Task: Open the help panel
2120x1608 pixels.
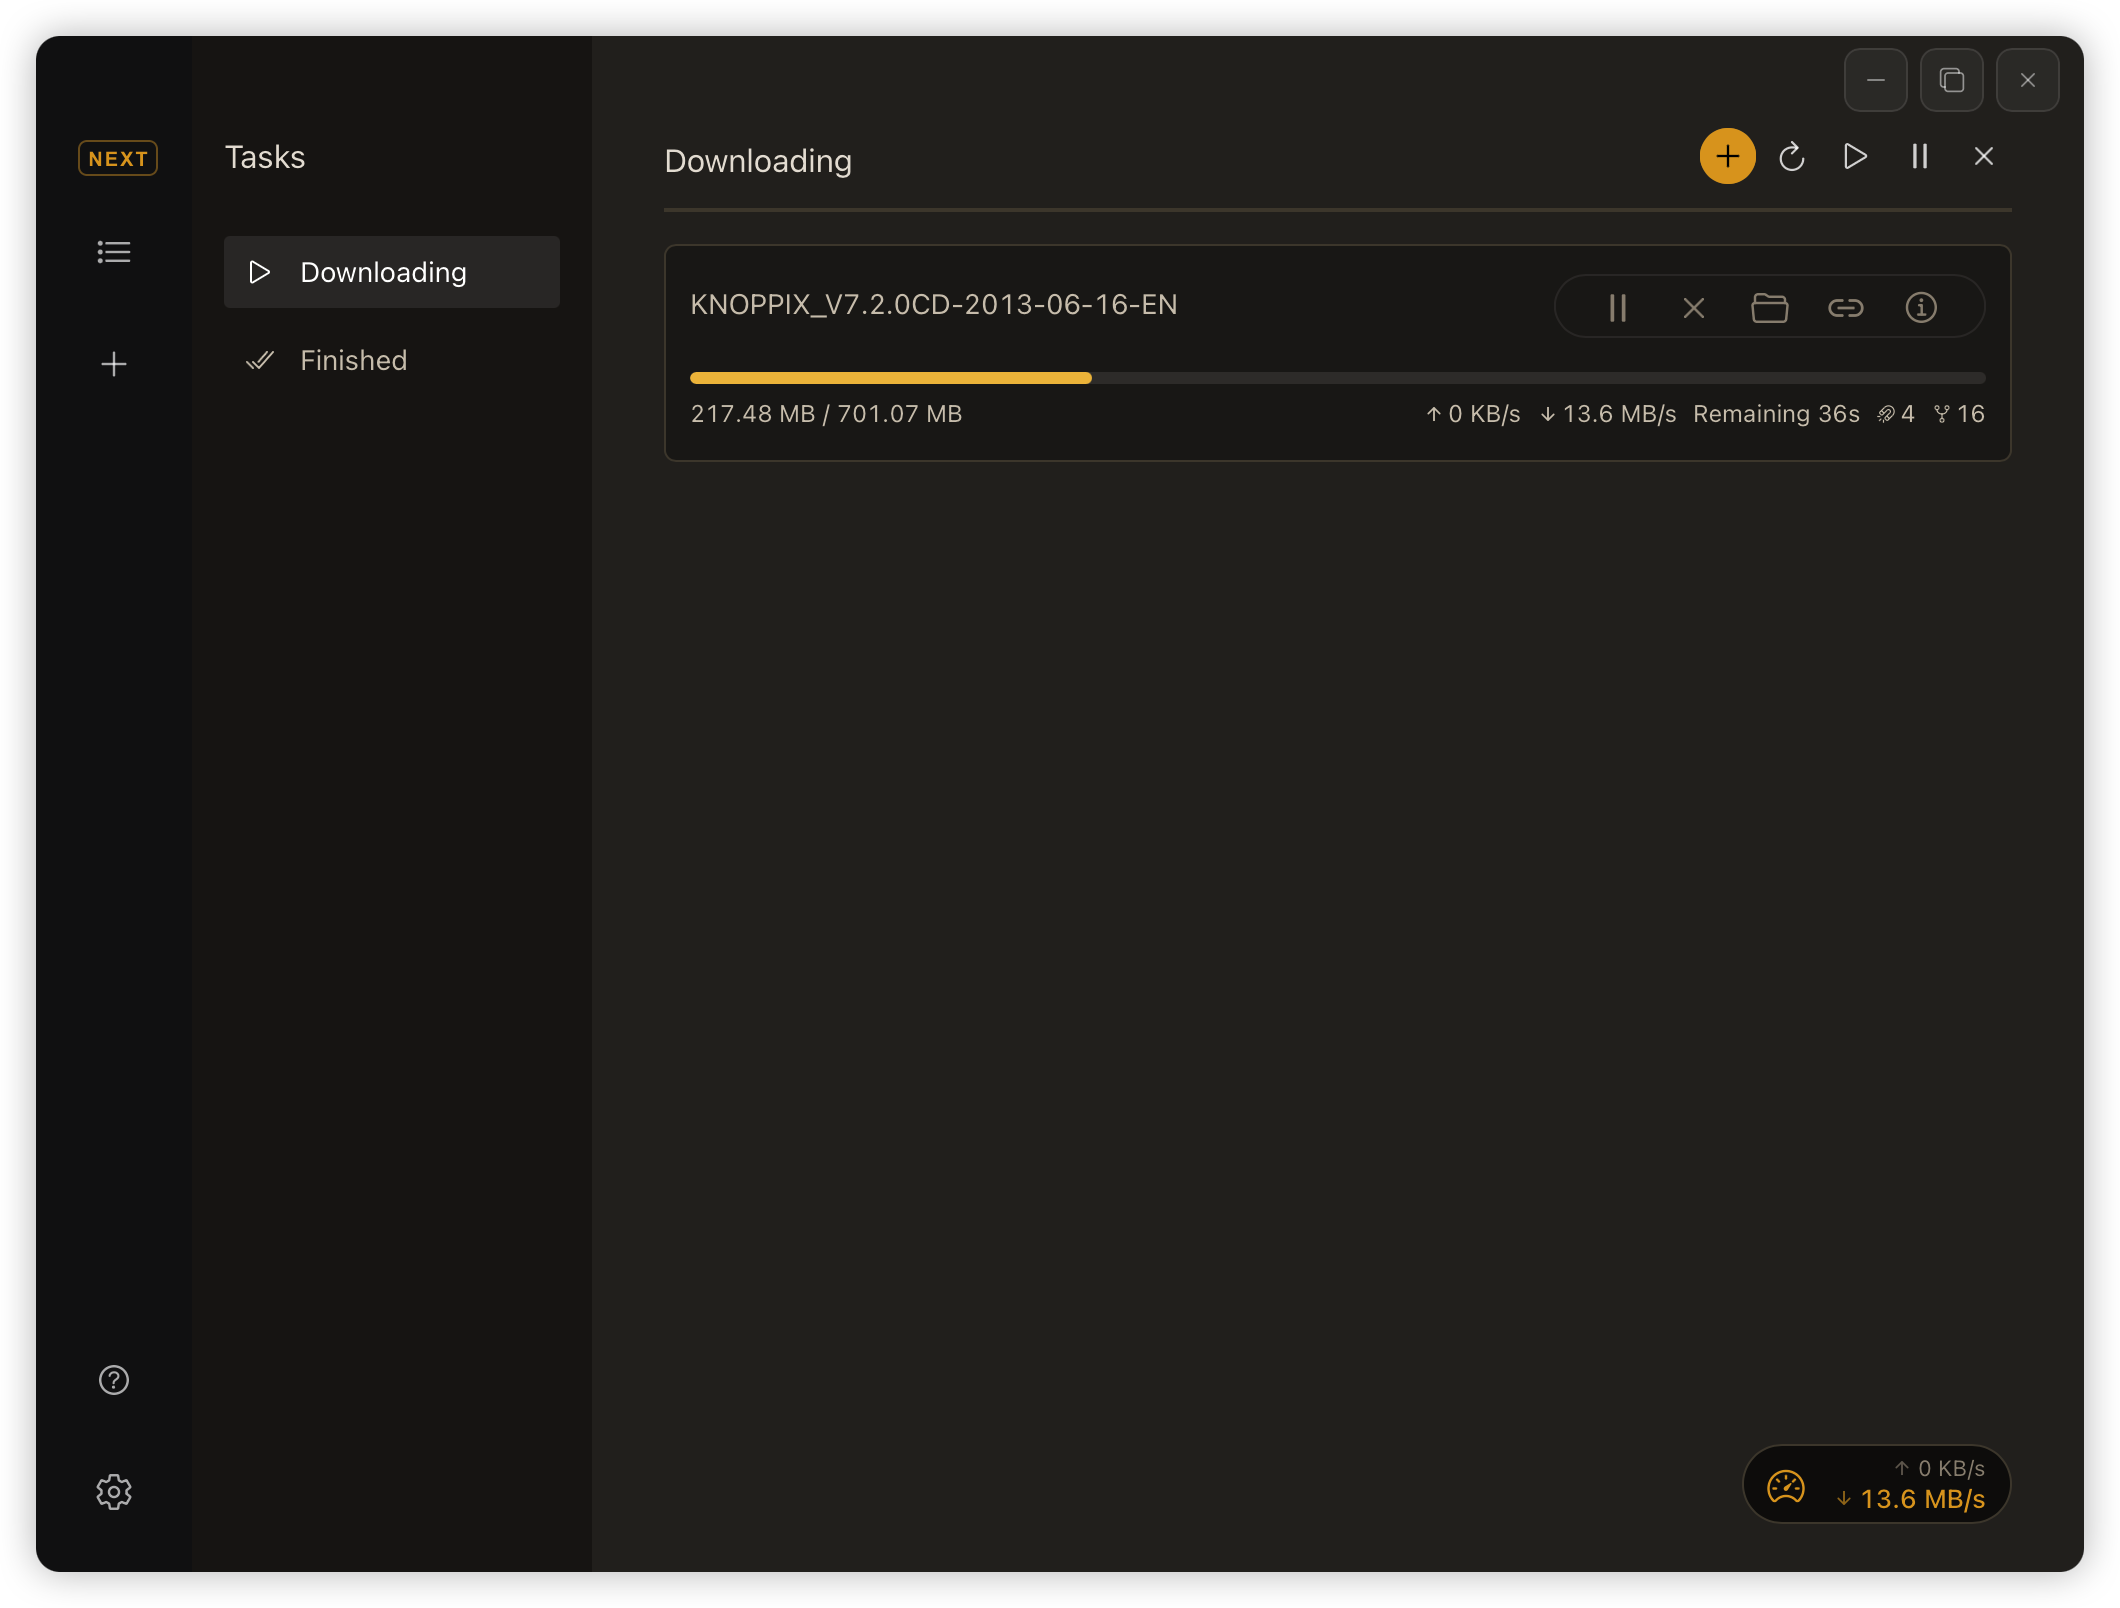Action: coord(113,1380)
